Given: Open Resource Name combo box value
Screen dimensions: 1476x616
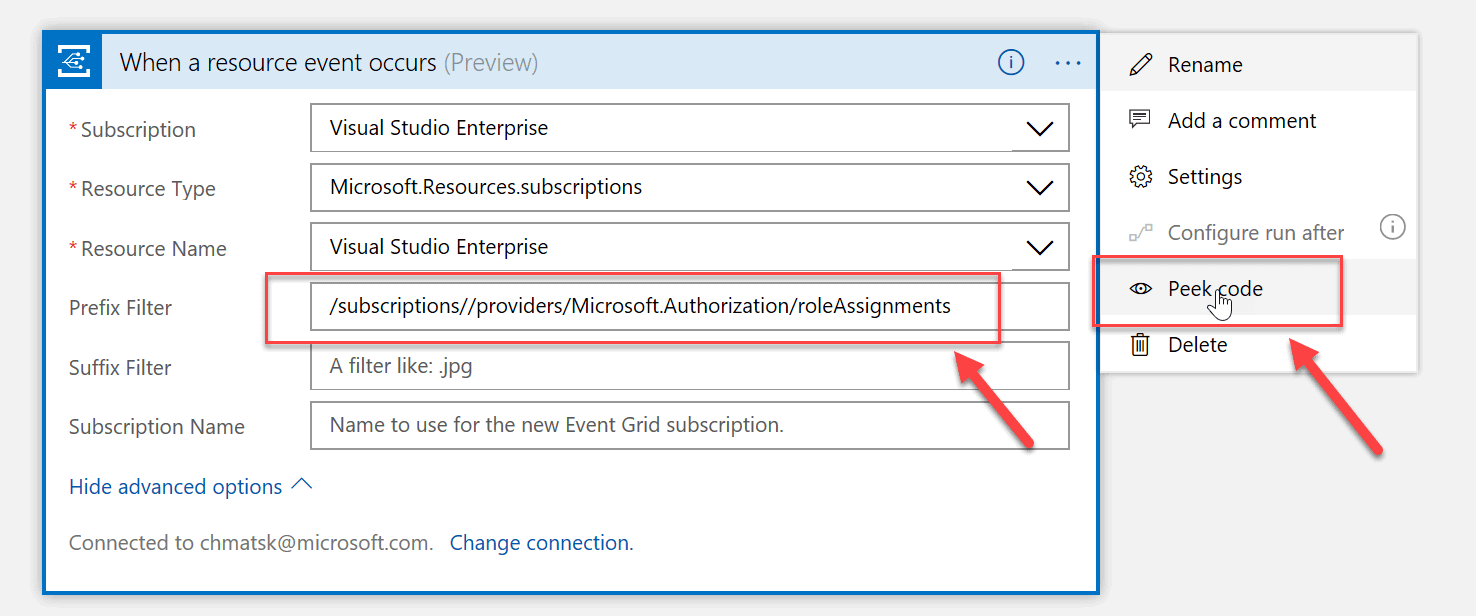Looking at the screenshot, I should 690,247.
